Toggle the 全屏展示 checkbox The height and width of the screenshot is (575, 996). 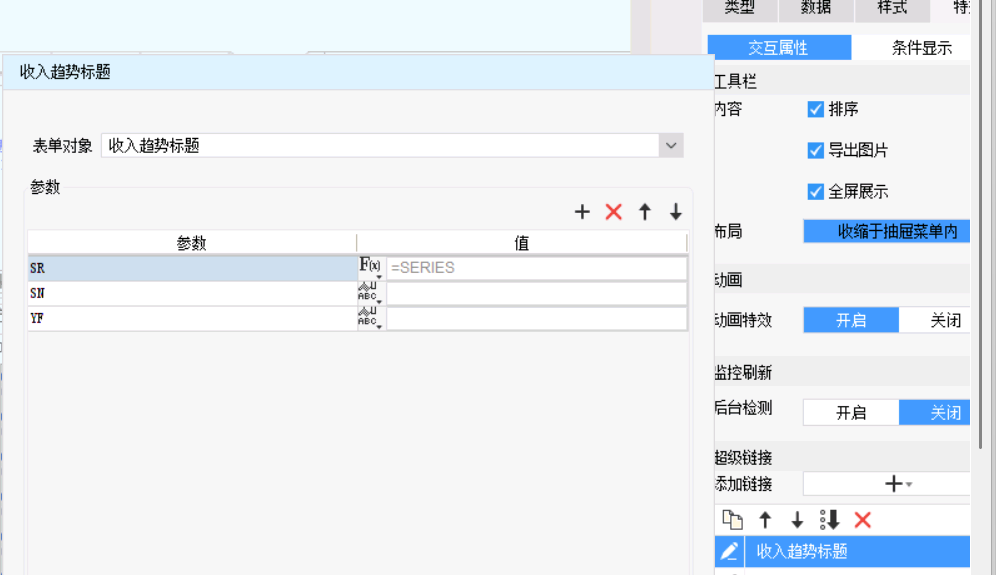pyautogui.click(x=816, y=192)
